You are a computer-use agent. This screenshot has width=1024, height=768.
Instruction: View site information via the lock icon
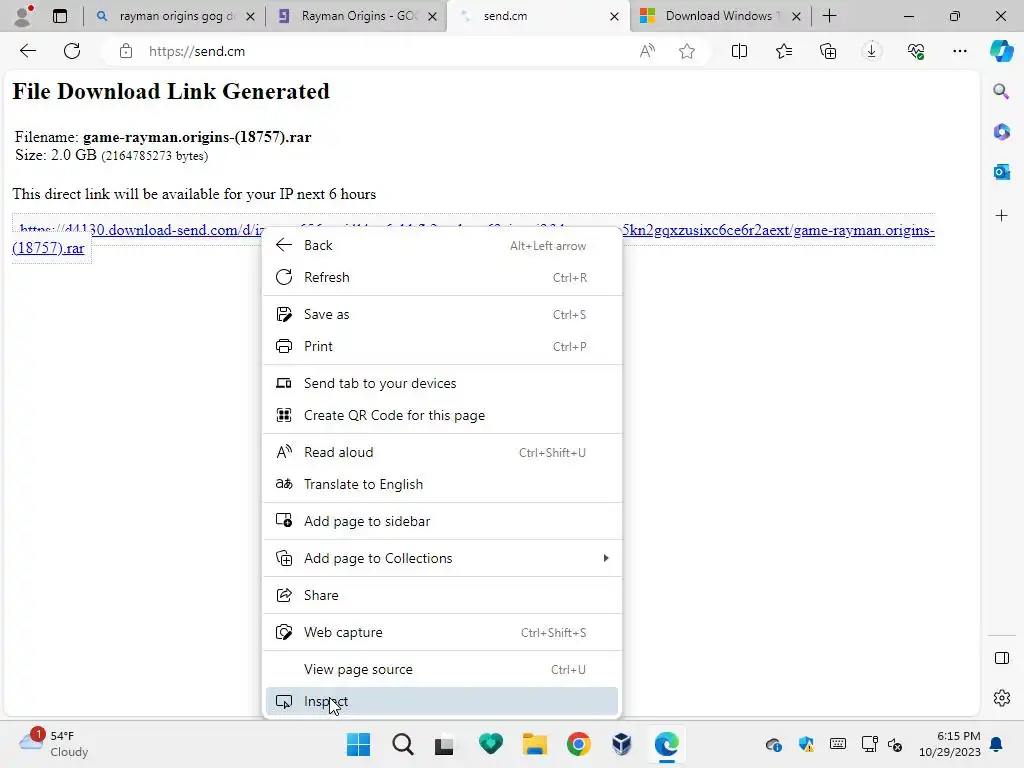pos(126,51)
